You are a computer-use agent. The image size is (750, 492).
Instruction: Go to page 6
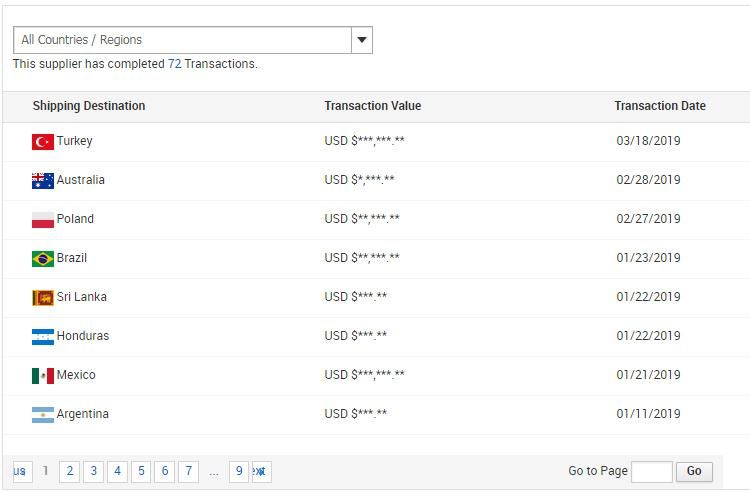coord(165,471)
